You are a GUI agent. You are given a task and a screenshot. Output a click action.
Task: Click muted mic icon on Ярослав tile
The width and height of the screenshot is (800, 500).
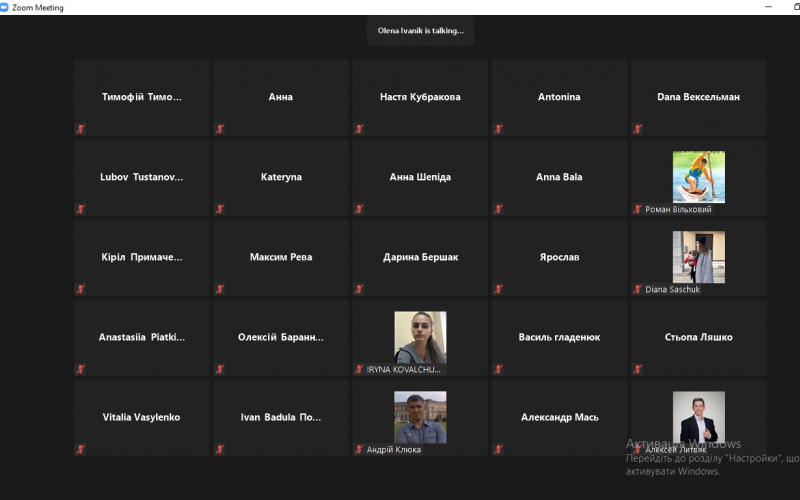pyautogui.click(x=498, y=289)
